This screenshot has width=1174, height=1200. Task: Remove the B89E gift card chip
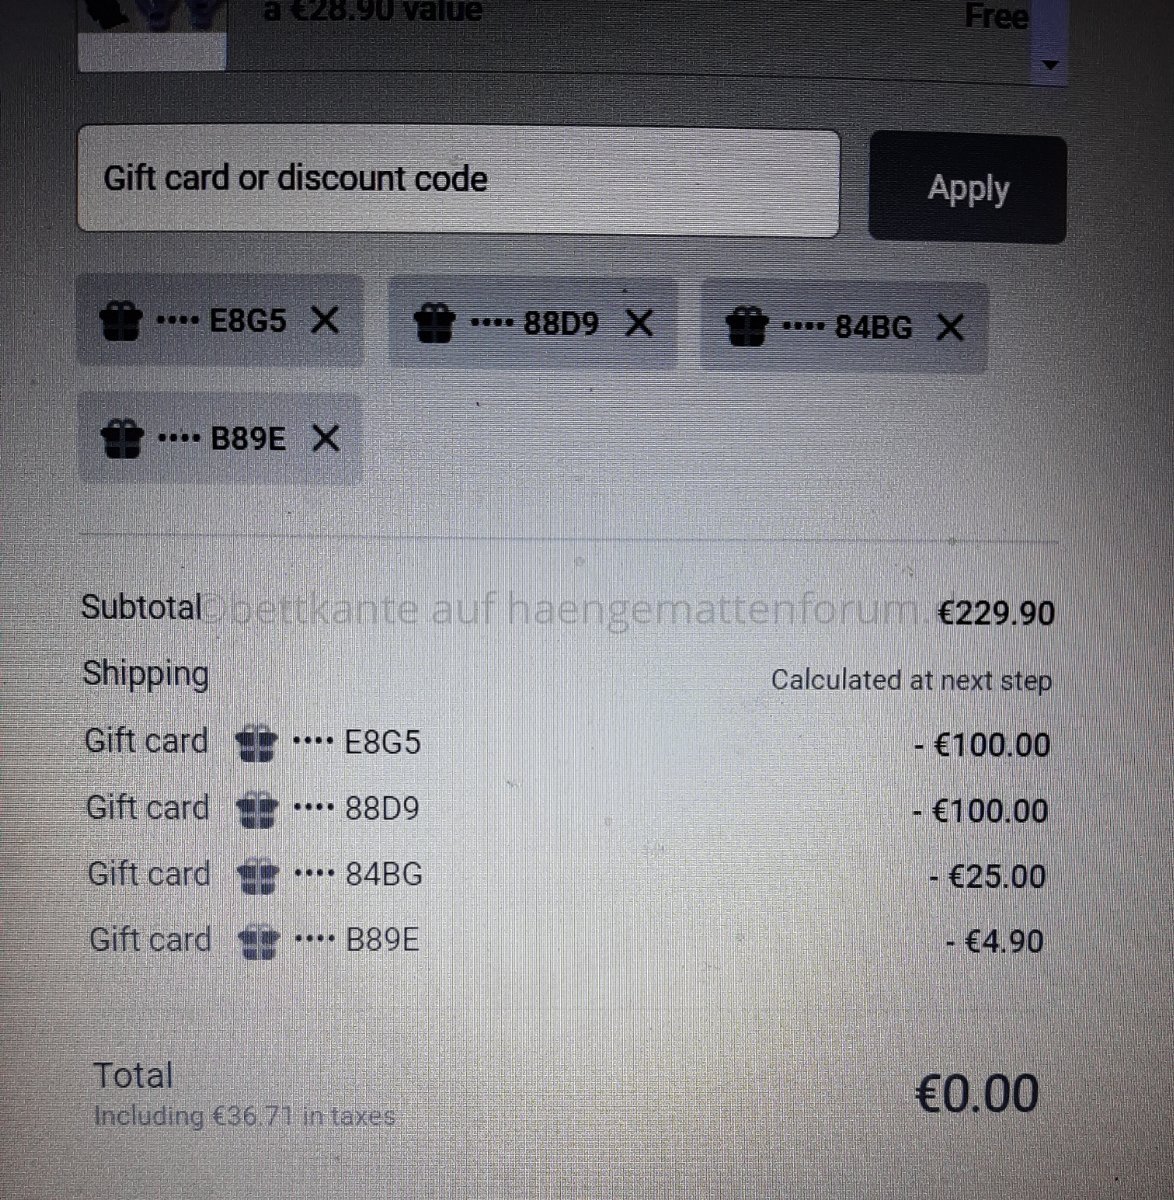coord(325,438)
